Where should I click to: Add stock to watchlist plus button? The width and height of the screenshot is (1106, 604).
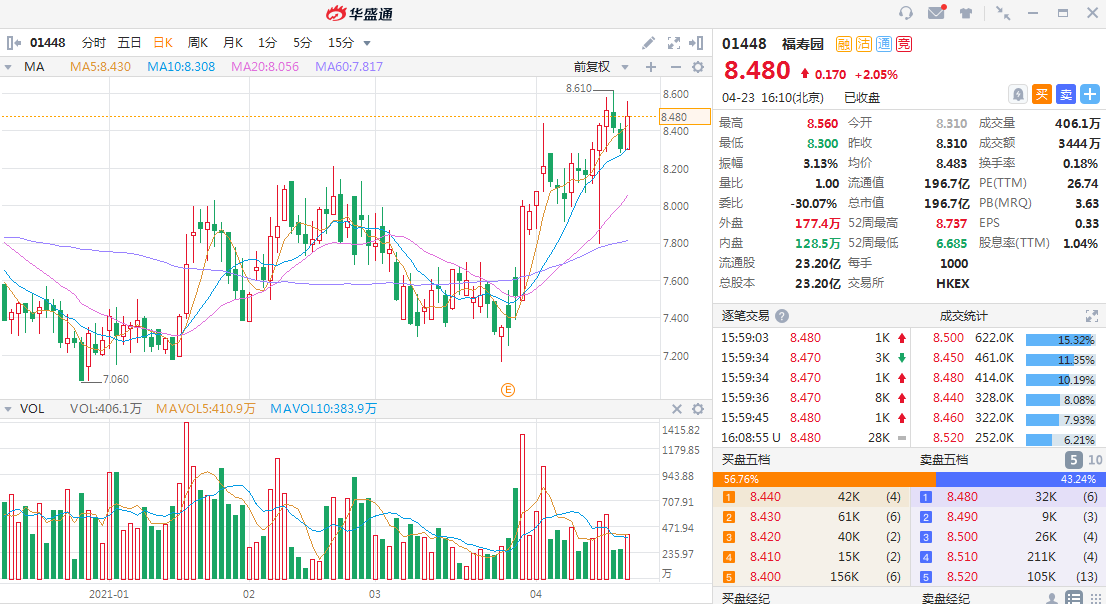point(1090,95)
